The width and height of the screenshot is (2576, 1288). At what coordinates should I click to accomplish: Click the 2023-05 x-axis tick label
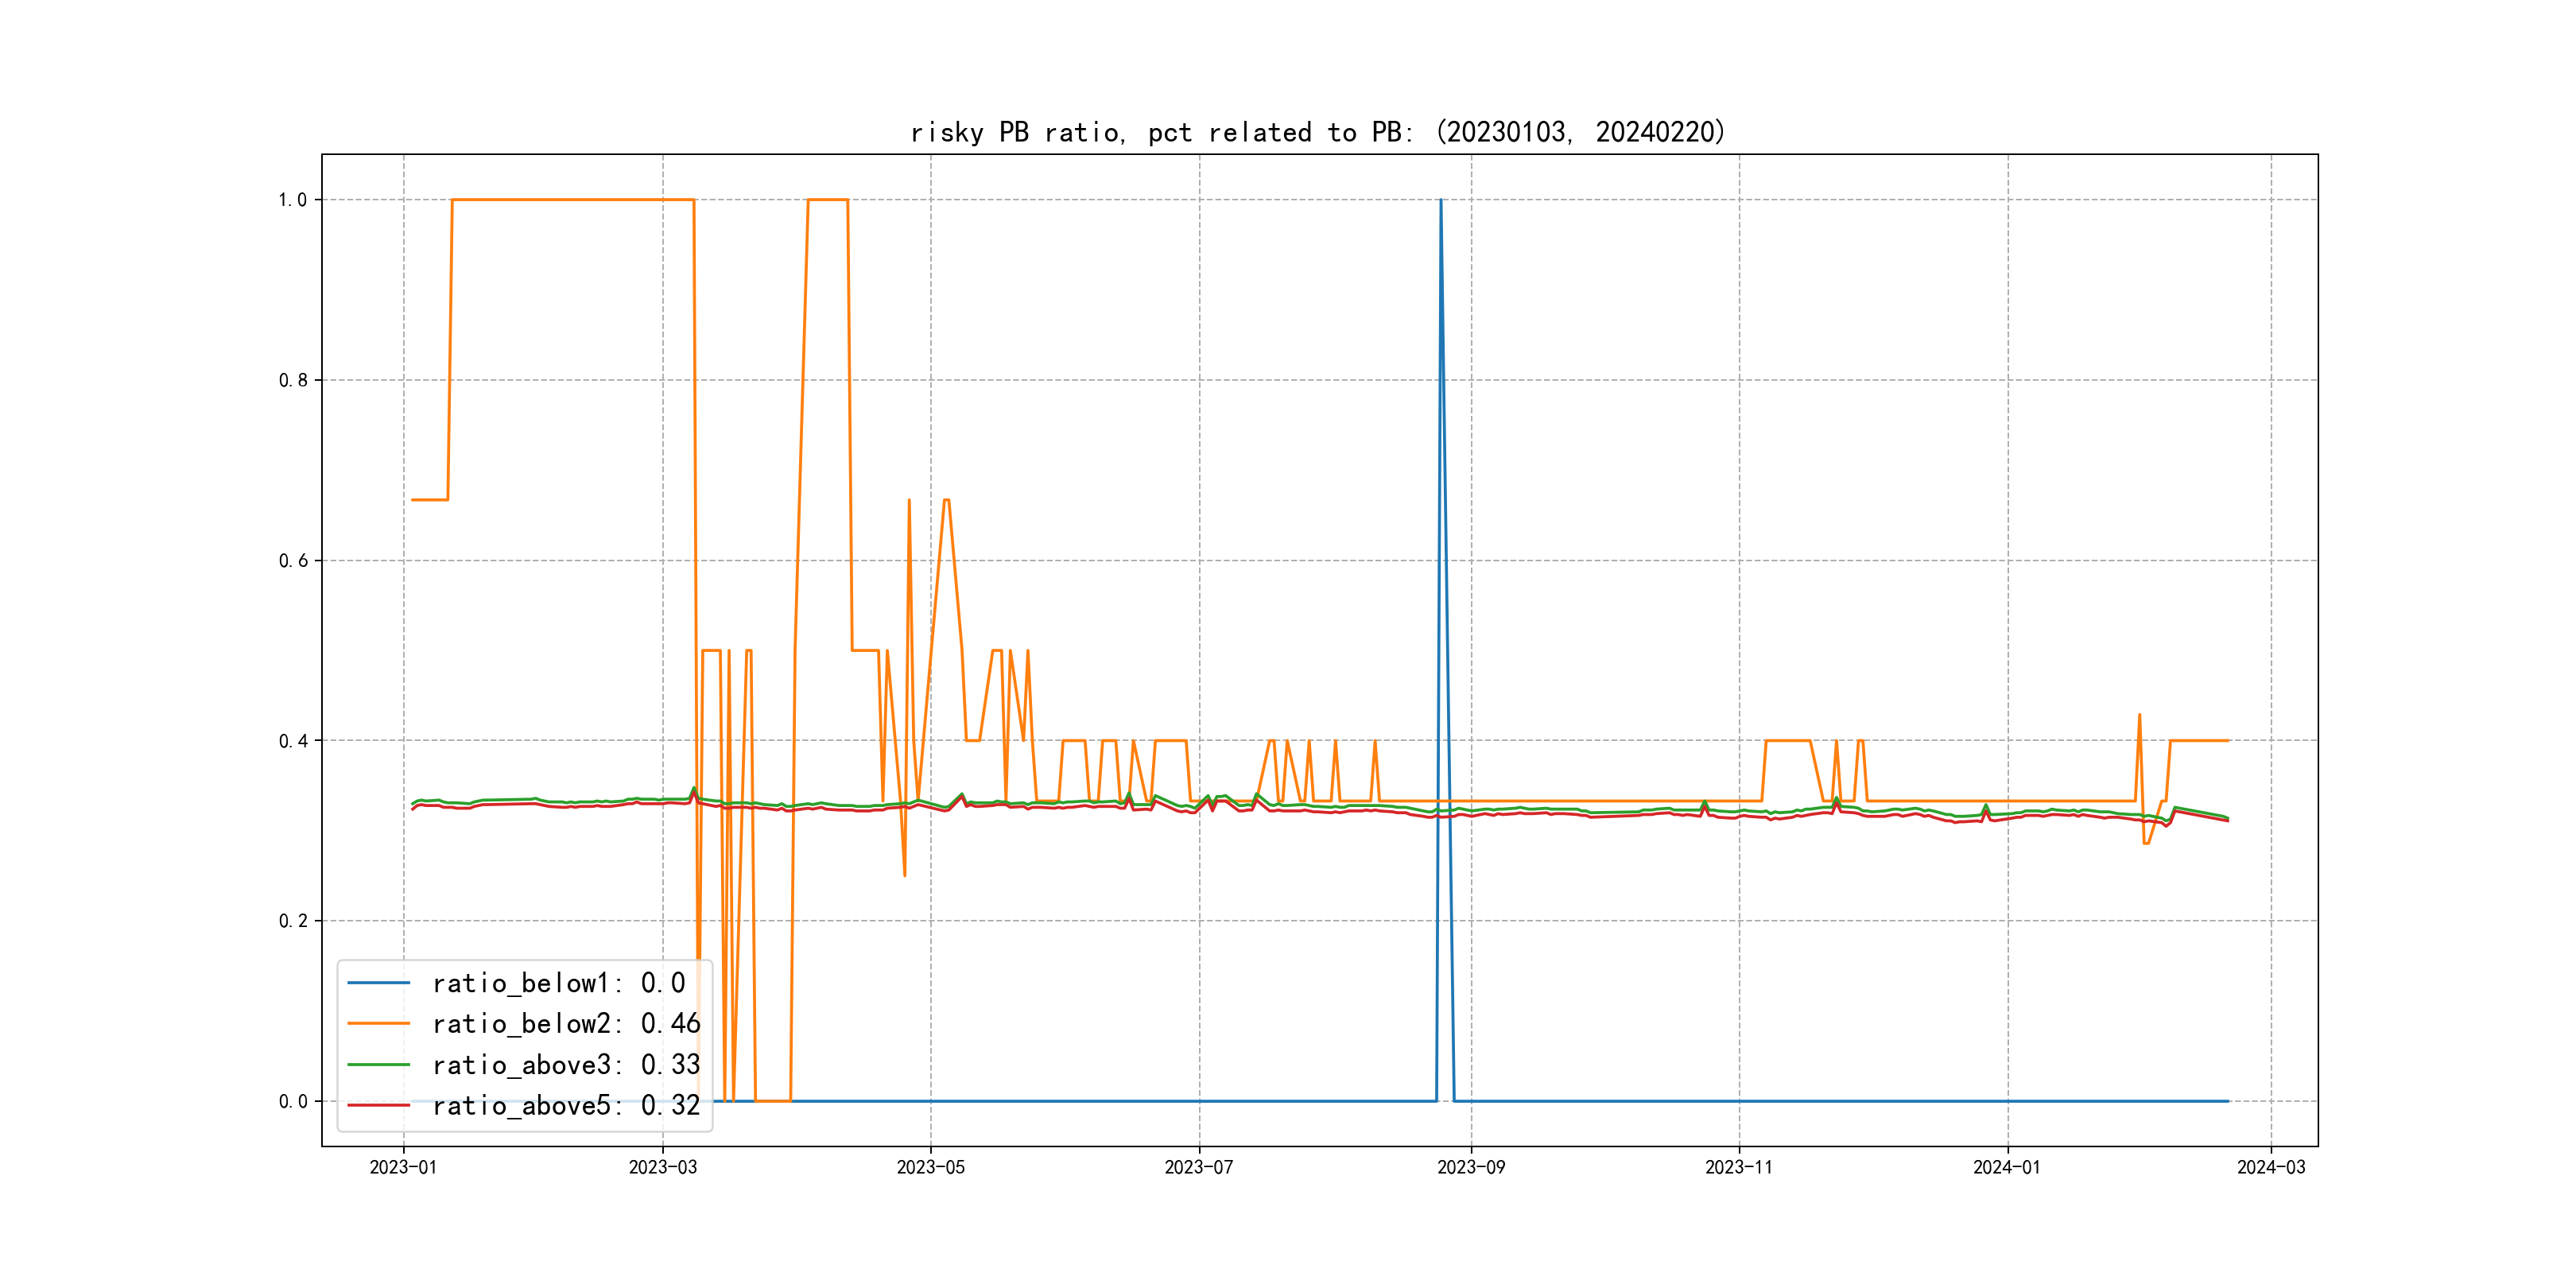pos(930,1167)
